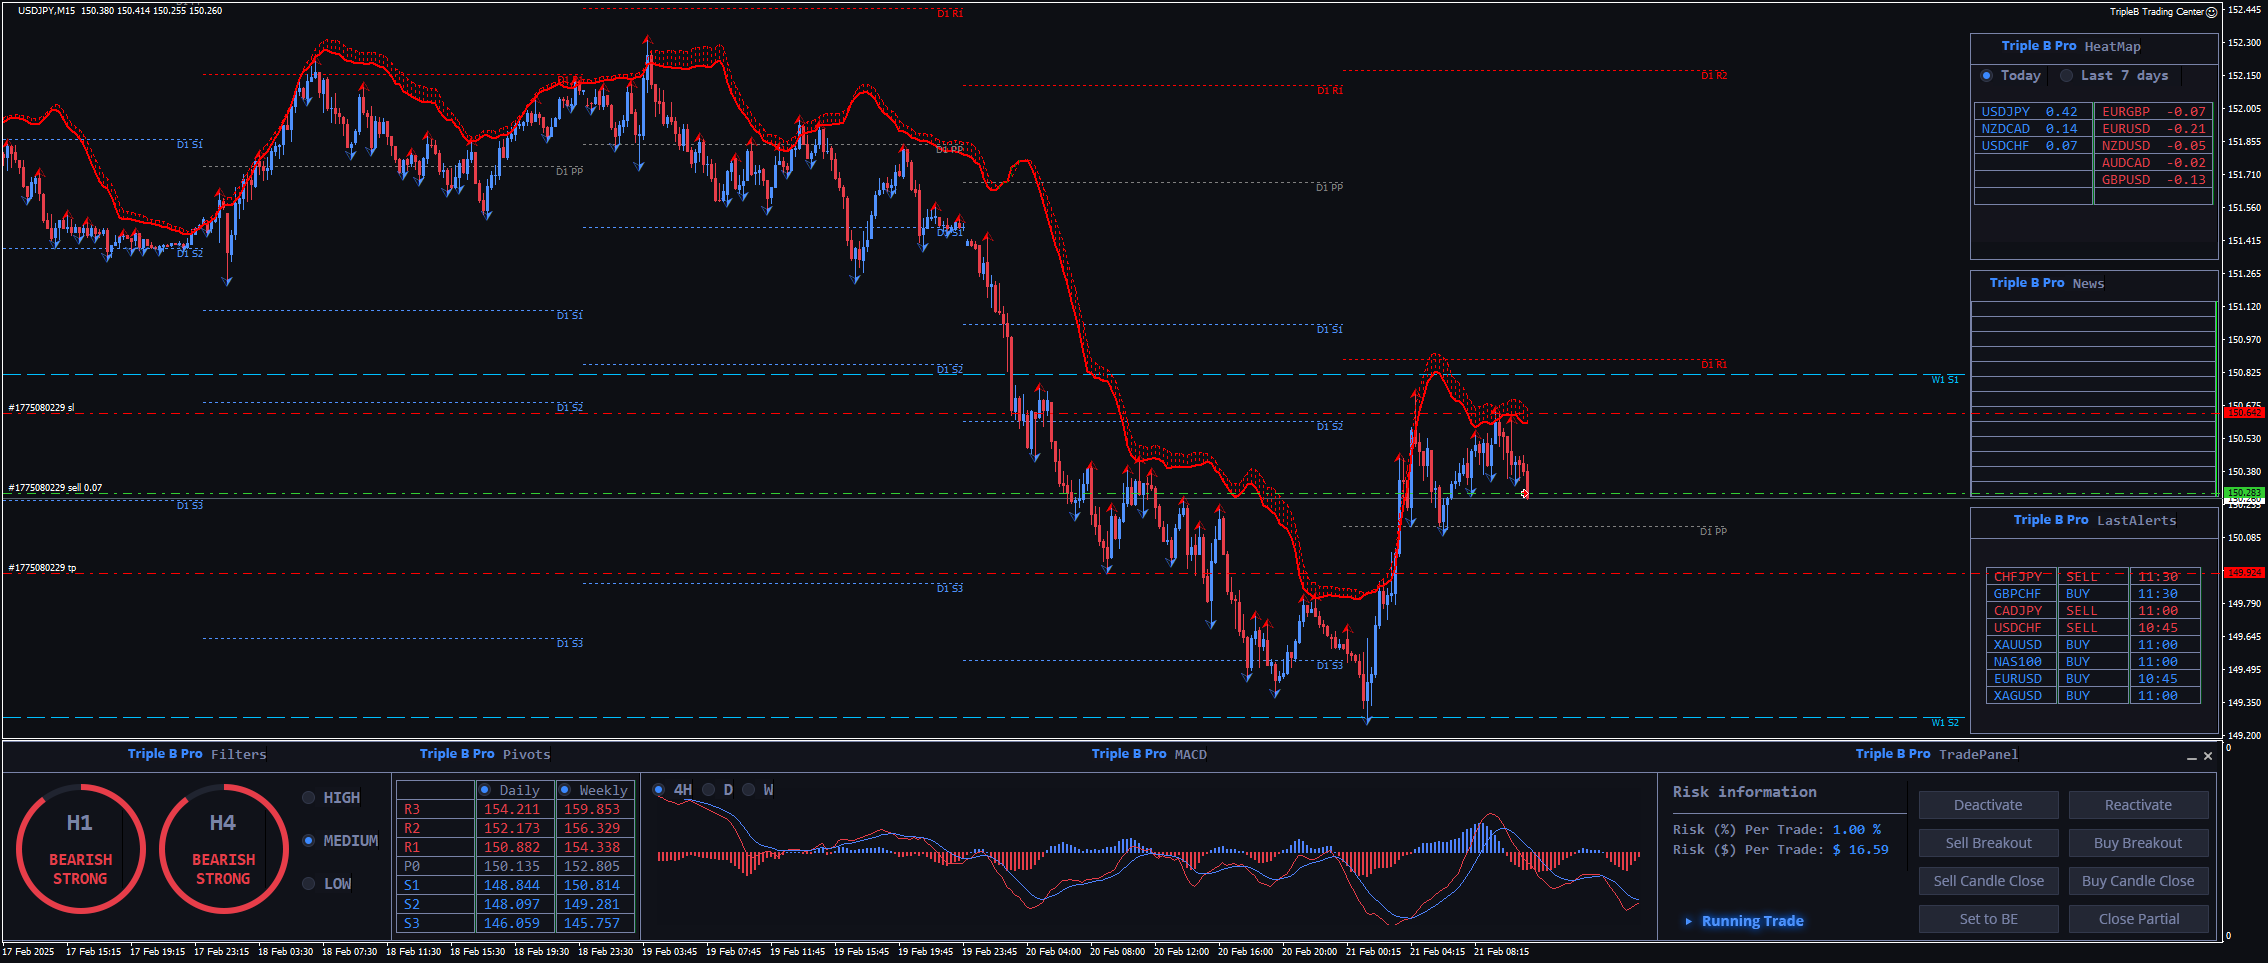The width and height of the screenshot is (2268, 963).
Task: Set MACD timeframe to W
Action: click(x=749, y=790)
